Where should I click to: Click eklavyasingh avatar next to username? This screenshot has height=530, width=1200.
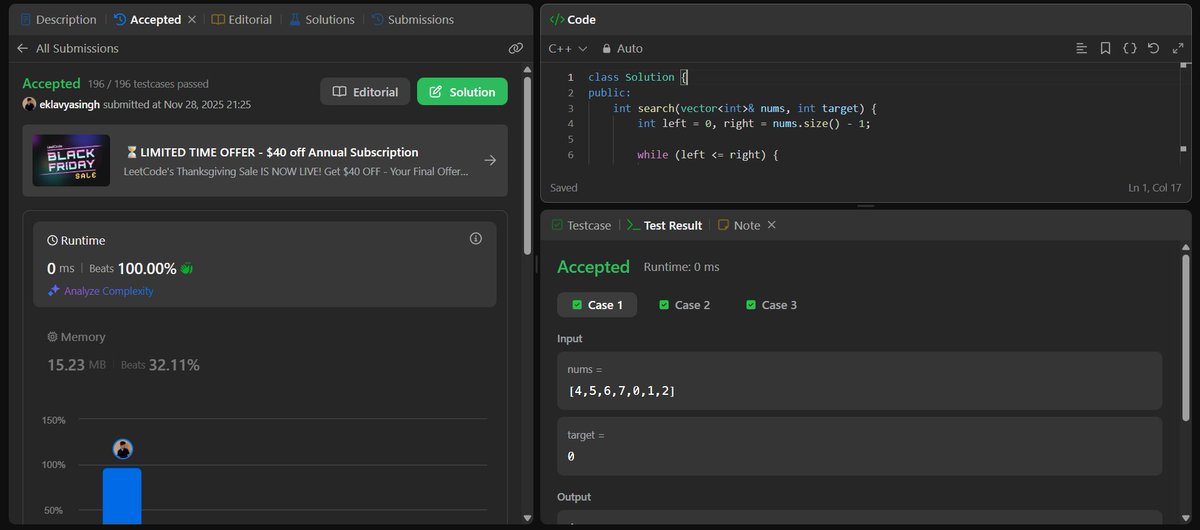coord(29,104)
